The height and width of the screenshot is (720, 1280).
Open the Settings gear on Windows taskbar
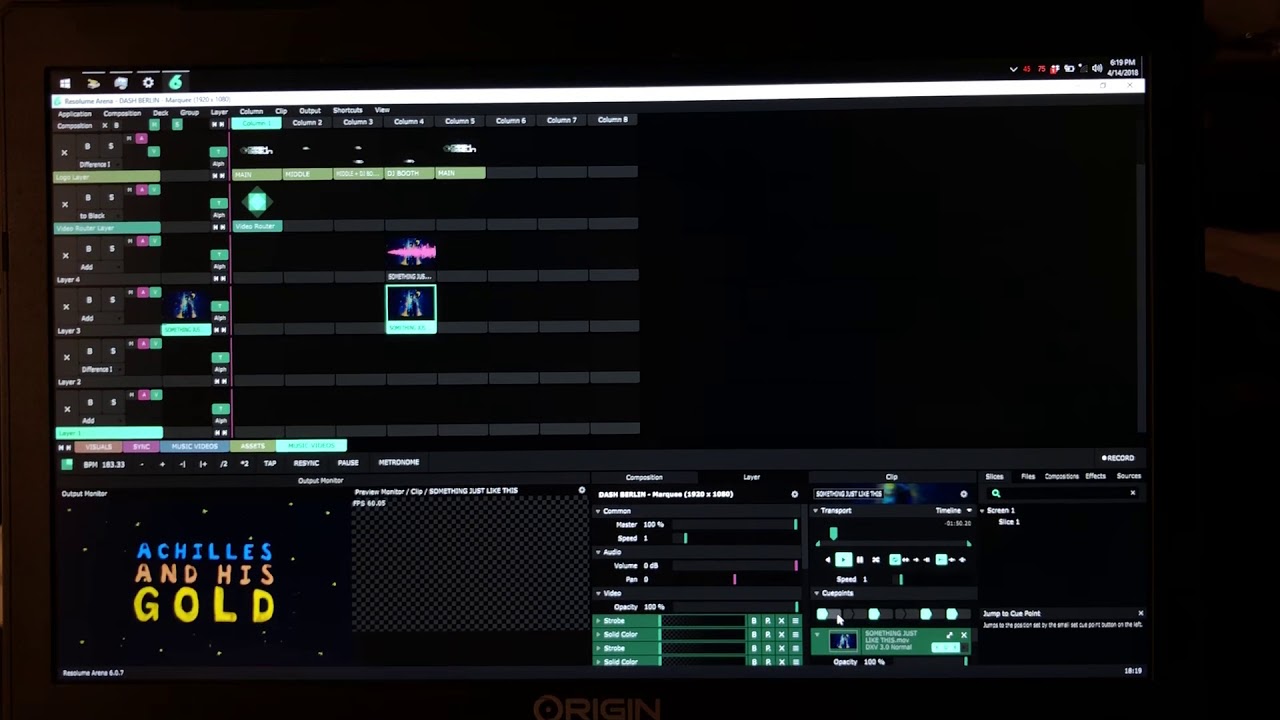tap(148, 83)
